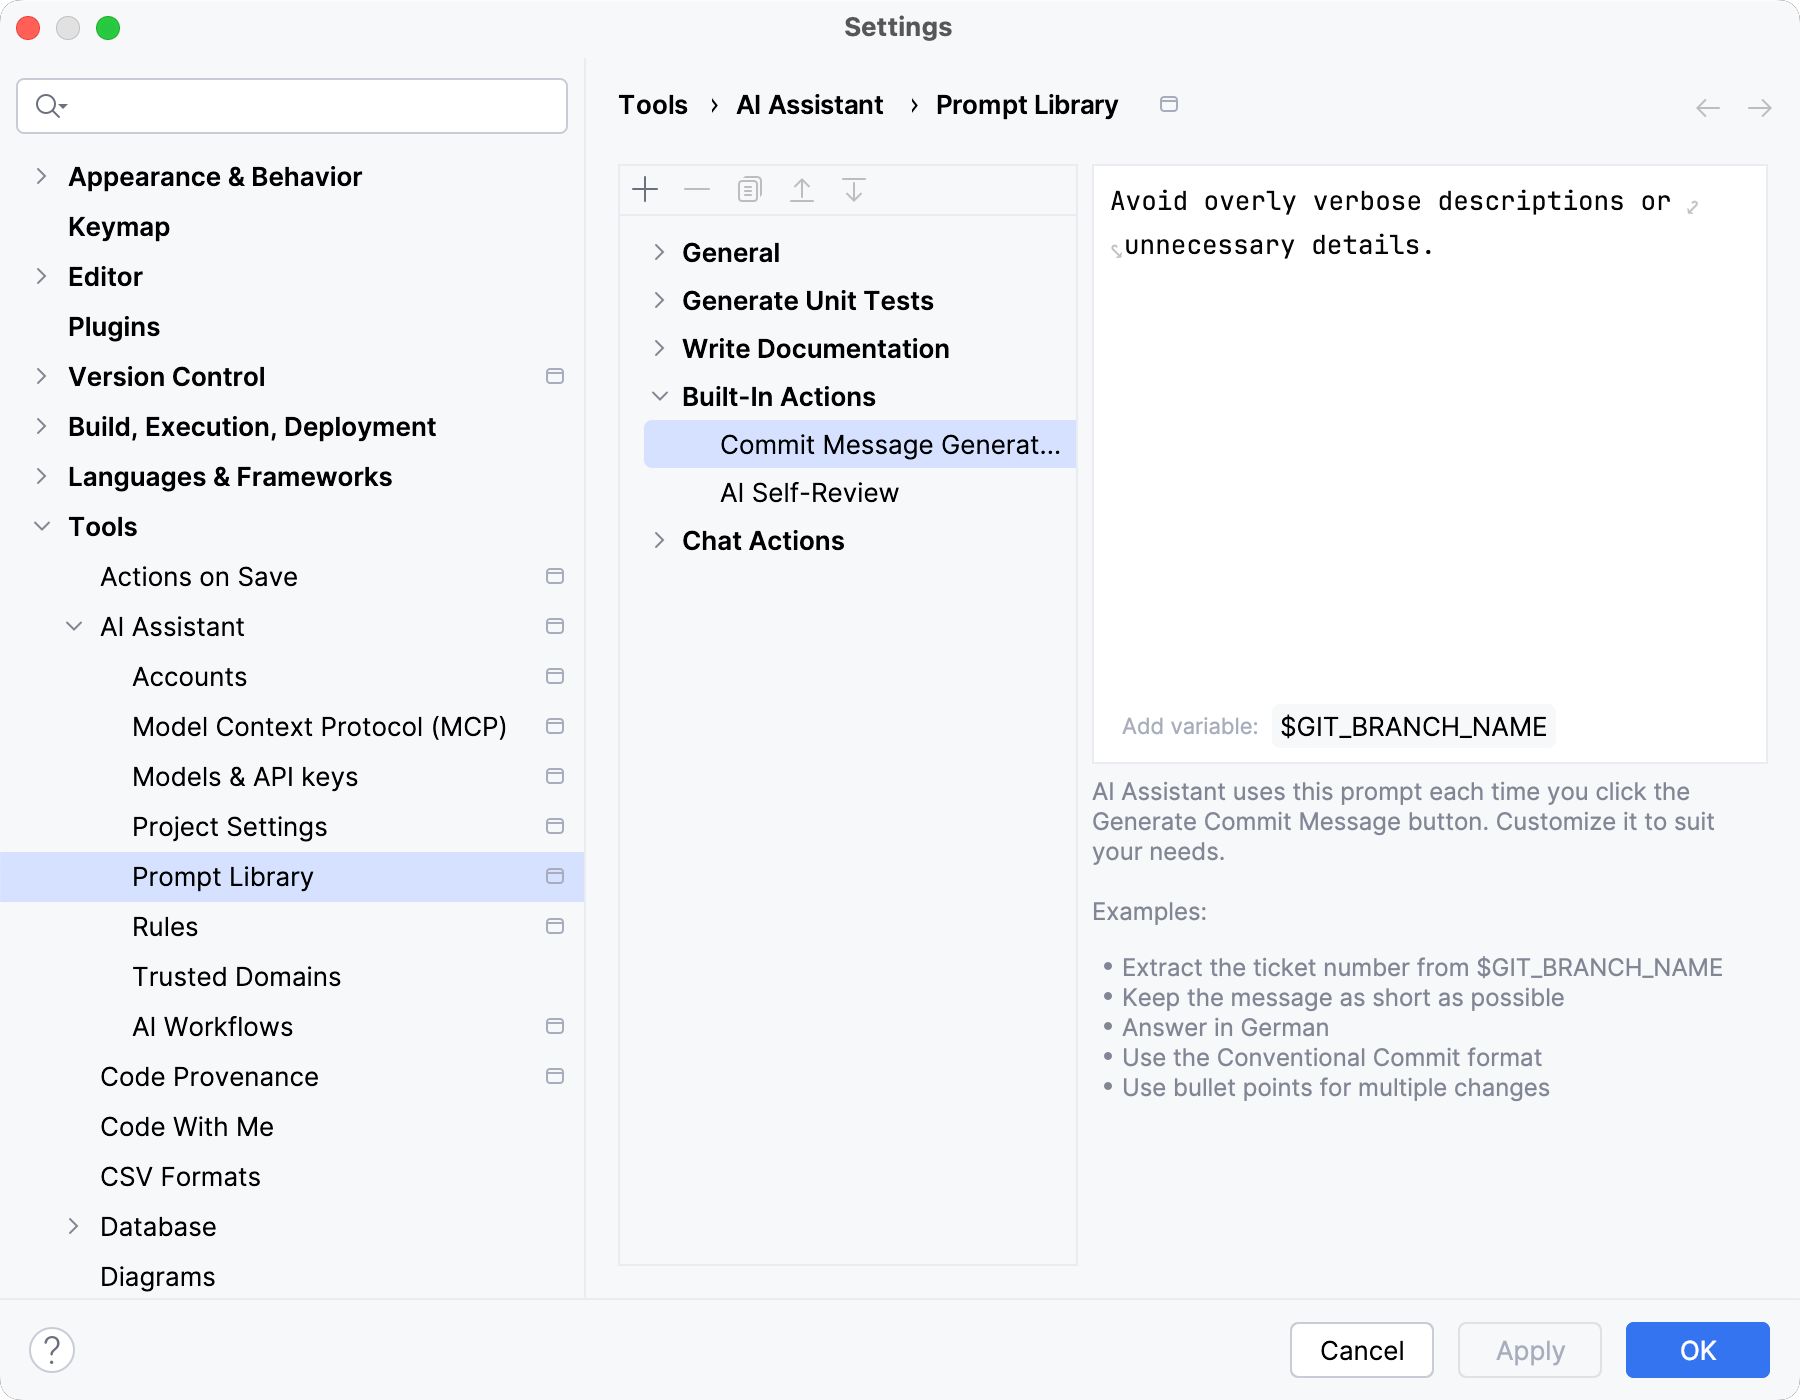Open the Keymap settings page
The image size is (1800, 1400).
[x=119, y=227]
